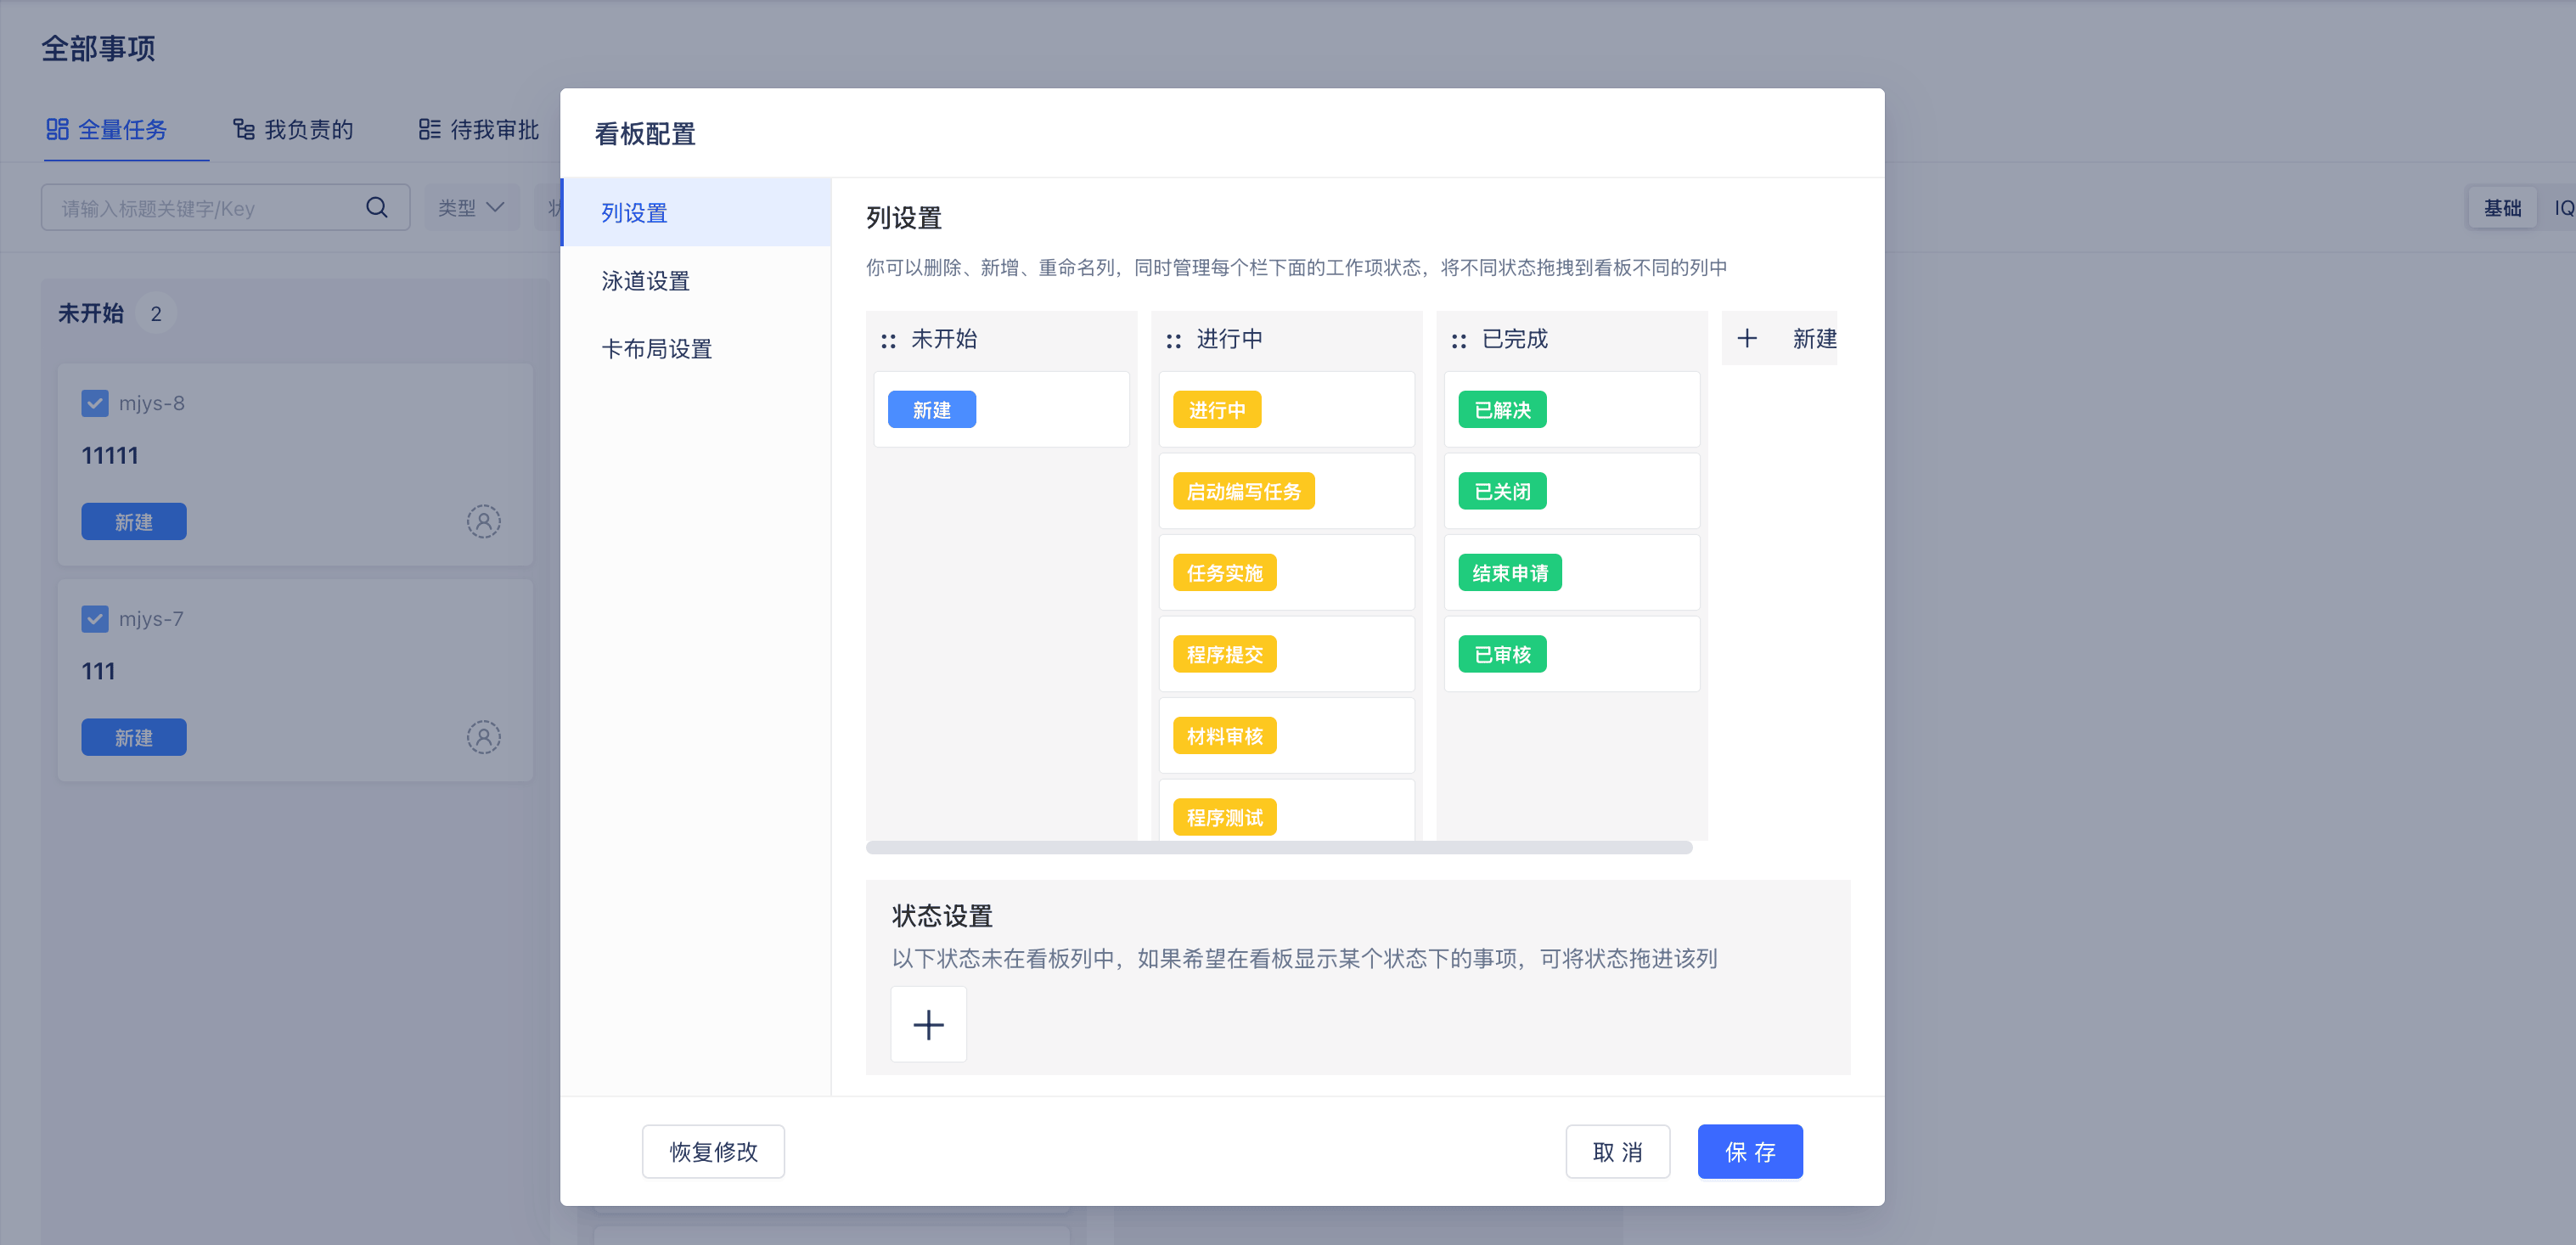Viewport: 2576px width, 1245px height.
Task: Click the horizontal scrollbar below columns
Action: (x=1278, y=847)
